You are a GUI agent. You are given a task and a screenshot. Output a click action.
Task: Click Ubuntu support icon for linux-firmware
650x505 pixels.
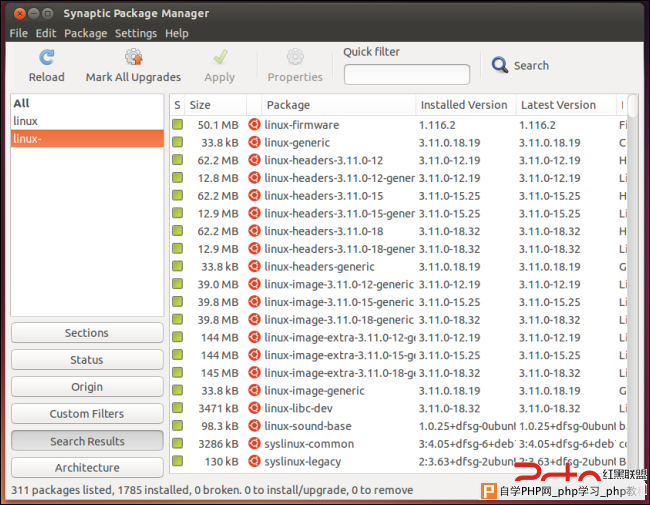tap(254, 124)
